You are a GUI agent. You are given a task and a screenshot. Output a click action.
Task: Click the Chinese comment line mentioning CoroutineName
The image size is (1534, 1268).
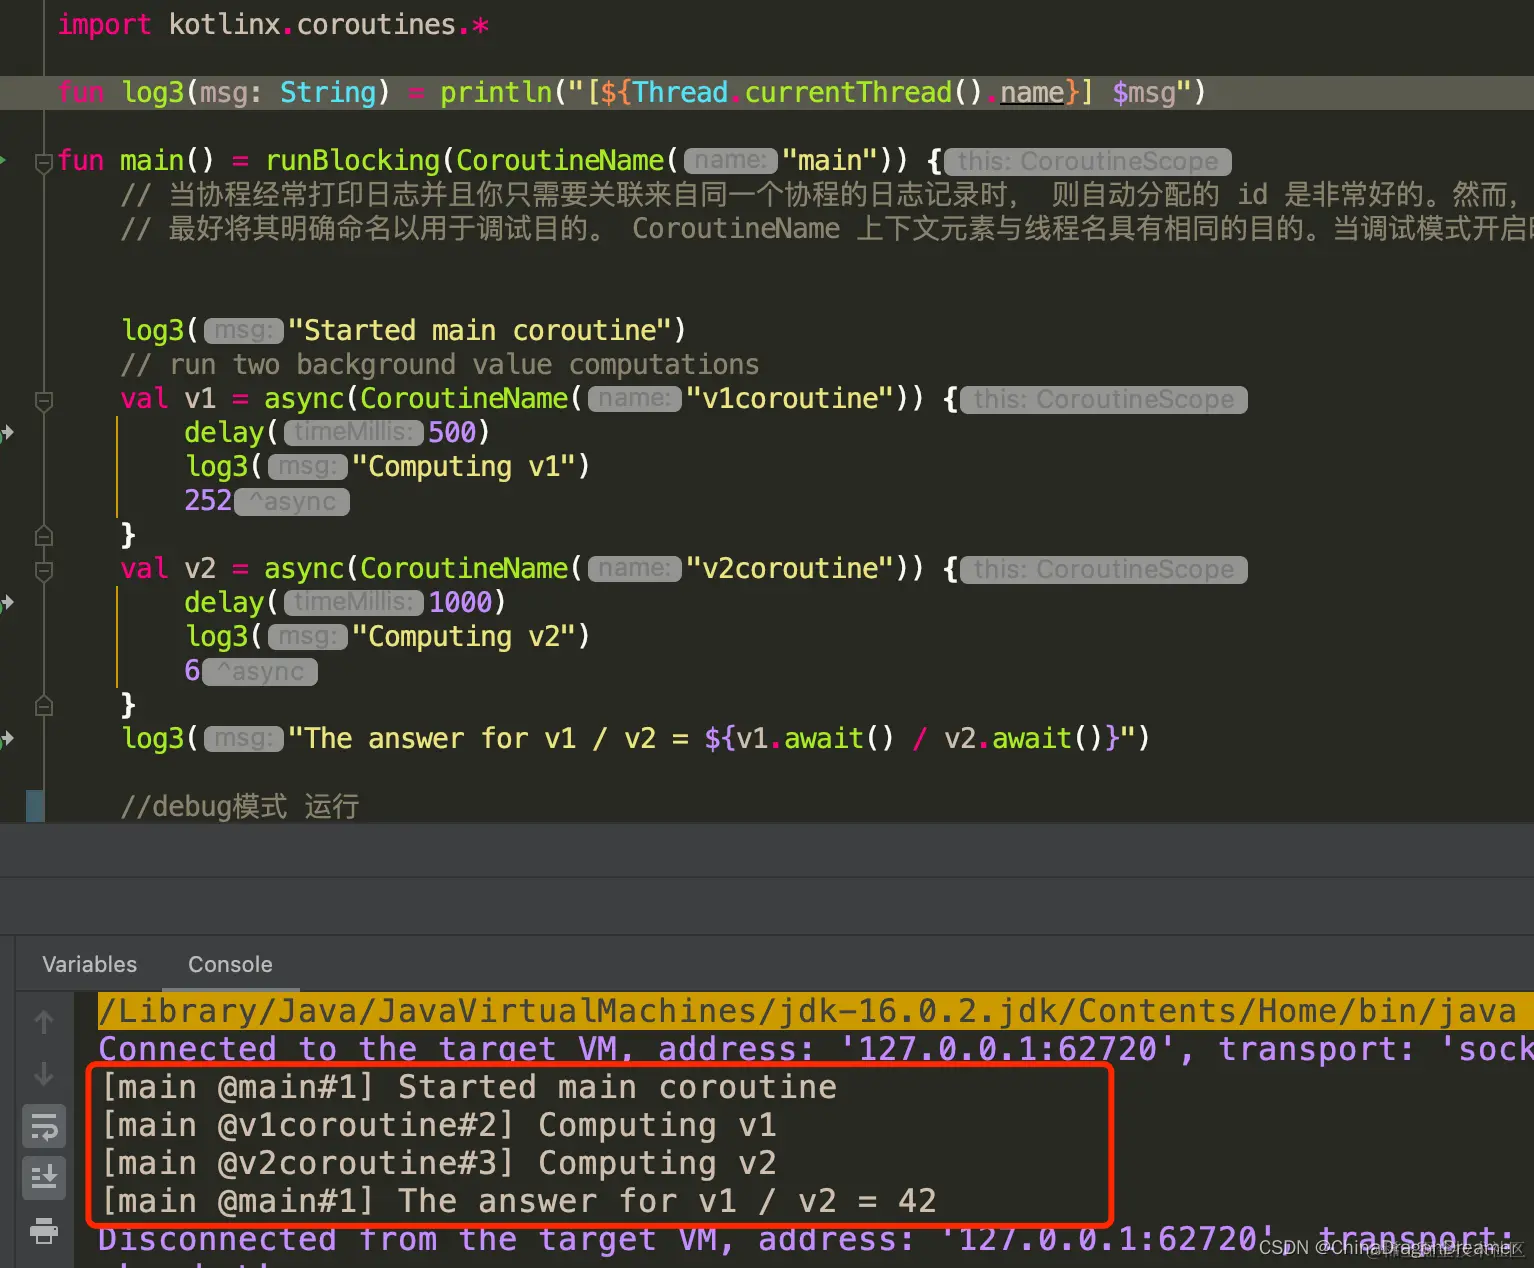click(x=827, y=229)
